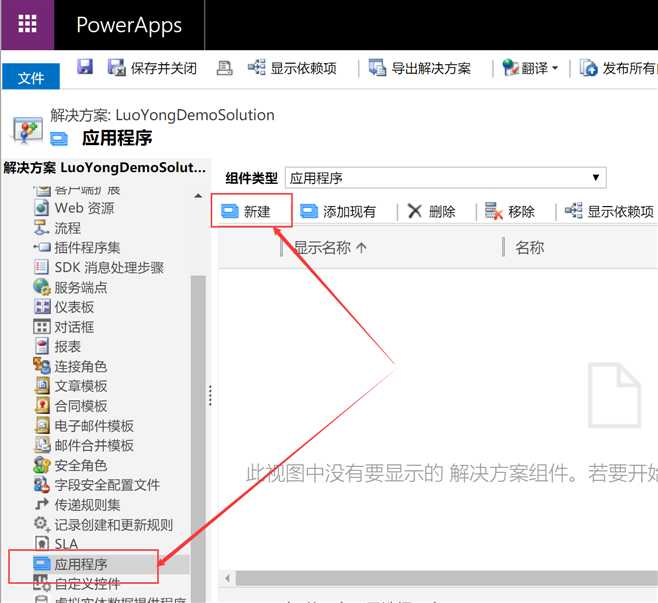The image size is (658, 603).
Task: Click 移除 button
Action: pos(510,211)
